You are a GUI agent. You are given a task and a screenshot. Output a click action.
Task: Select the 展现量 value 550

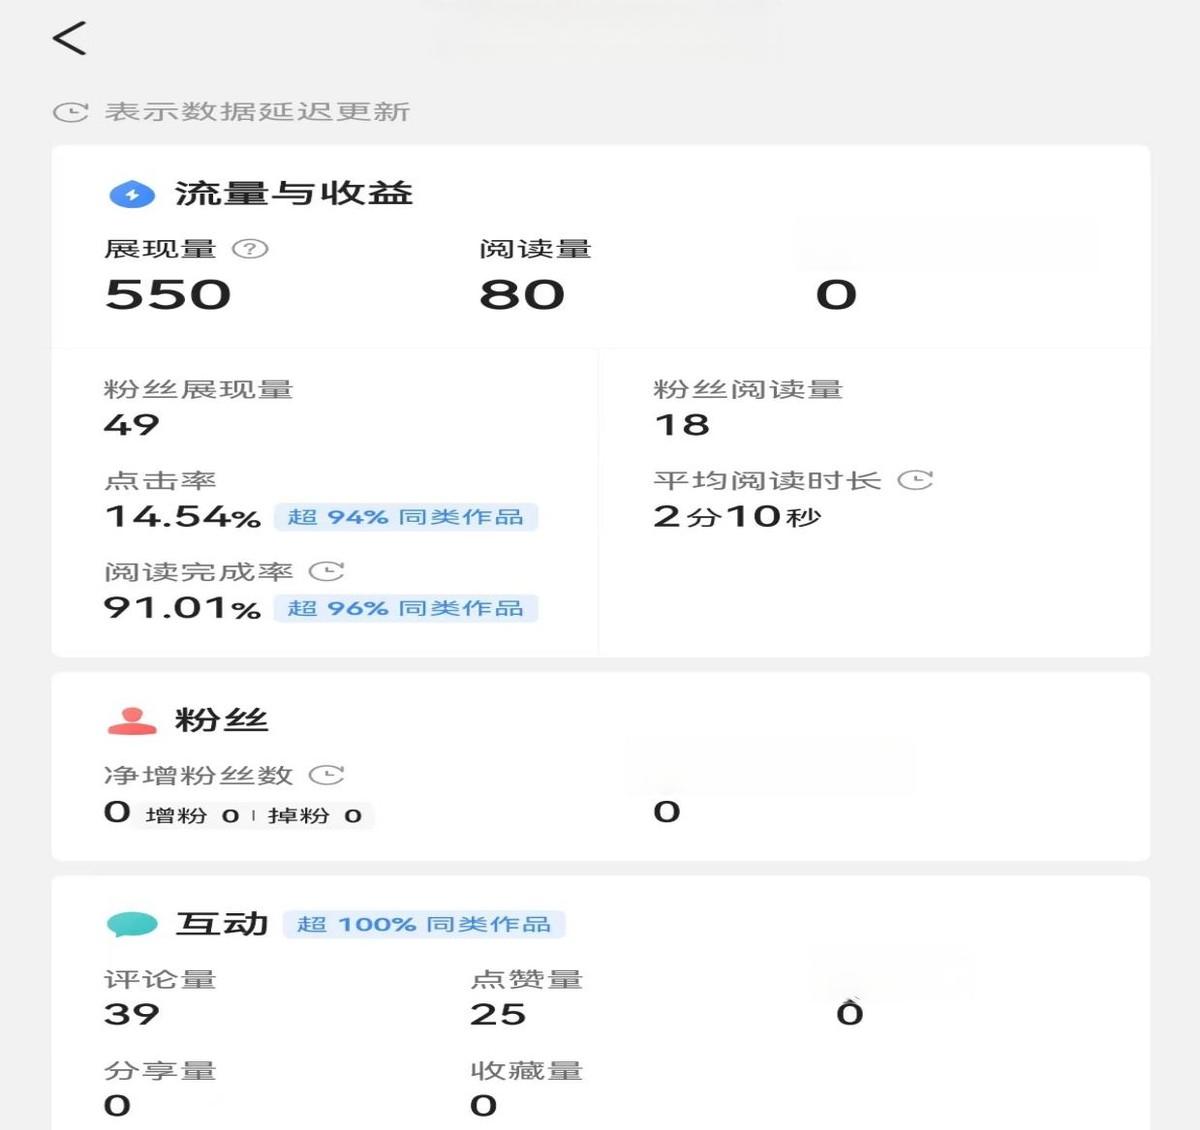168,295
